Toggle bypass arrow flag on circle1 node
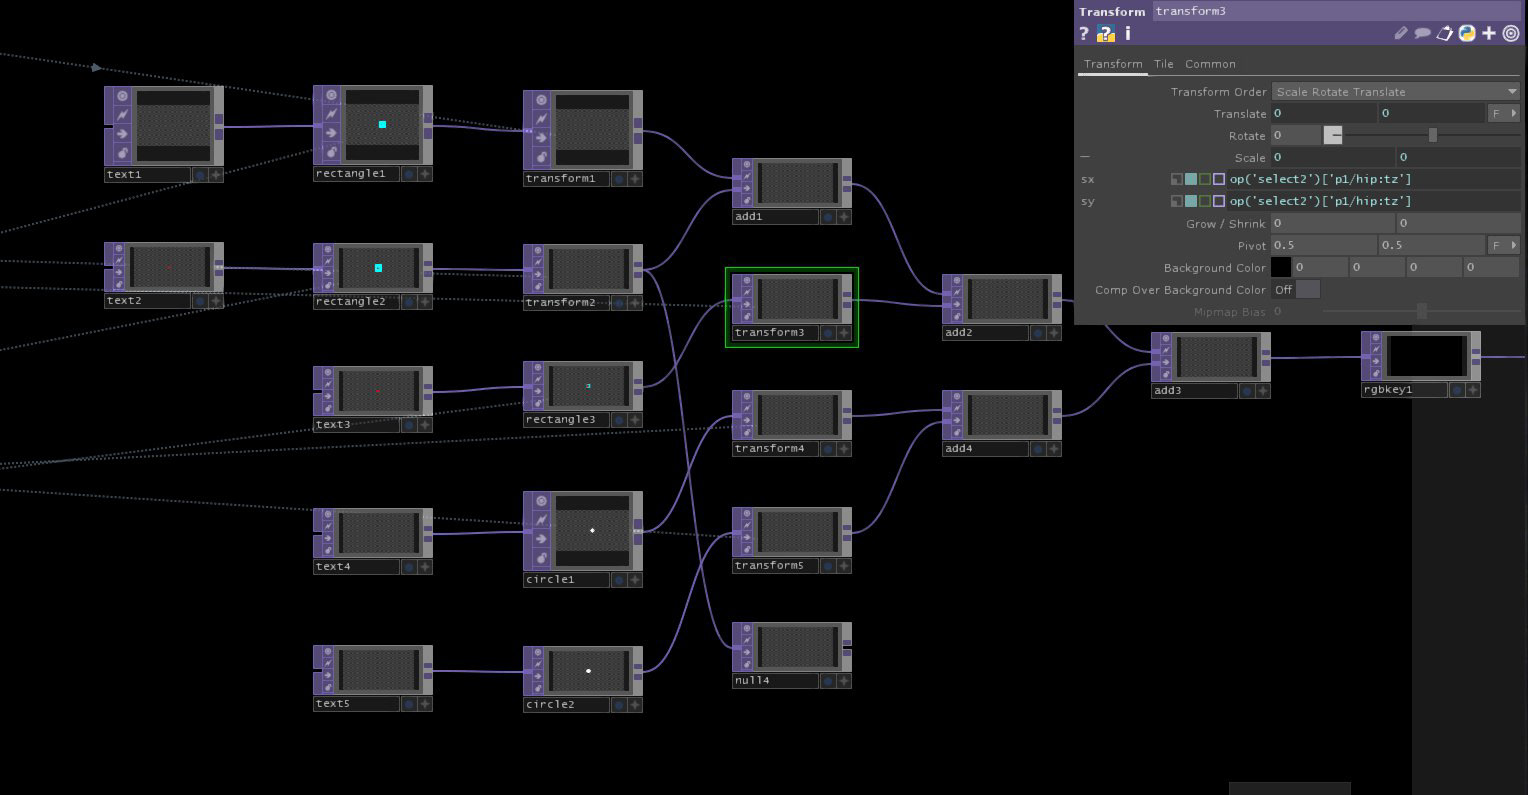Image resolution: width=1528 pixels, height=795 pixels. [x=541, y=539]
